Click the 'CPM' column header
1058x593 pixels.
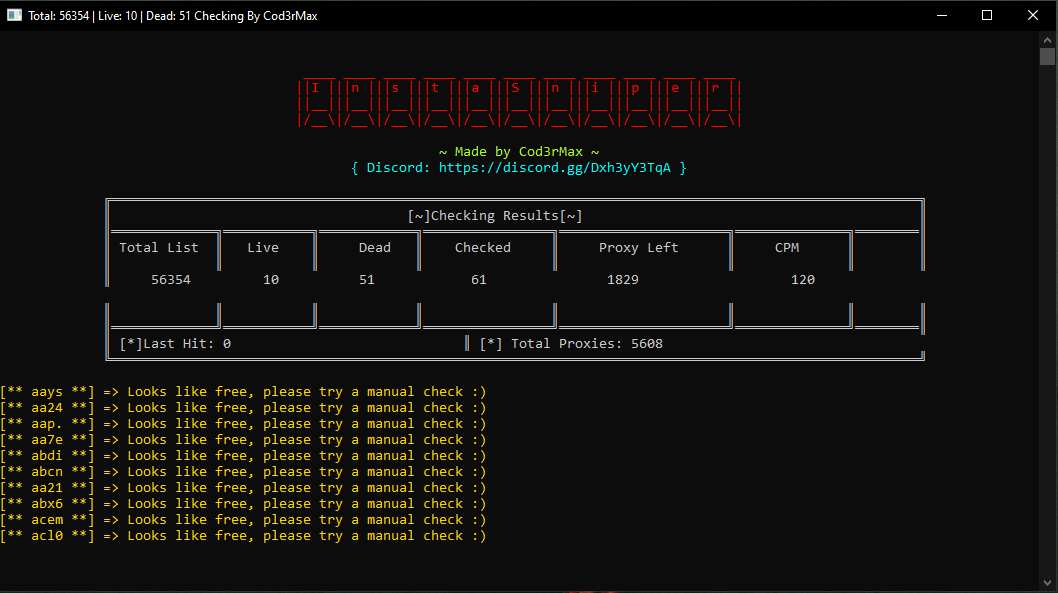coord(787,248)
